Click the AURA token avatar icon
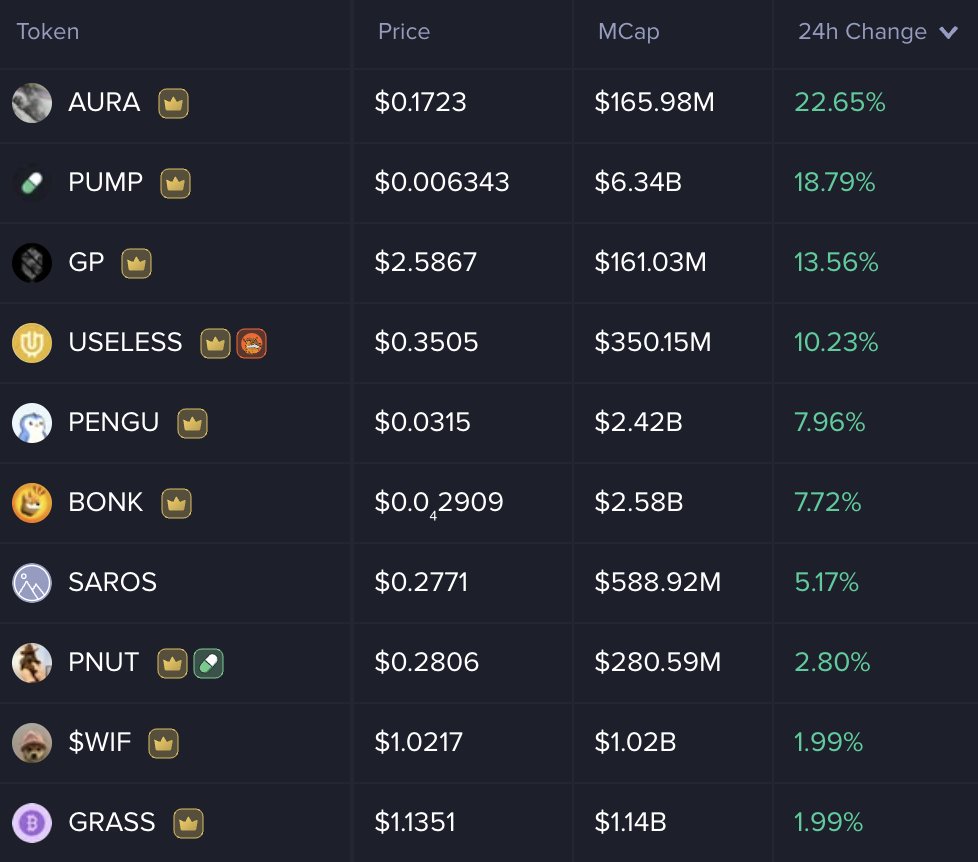978x862 pixels. 32,103
